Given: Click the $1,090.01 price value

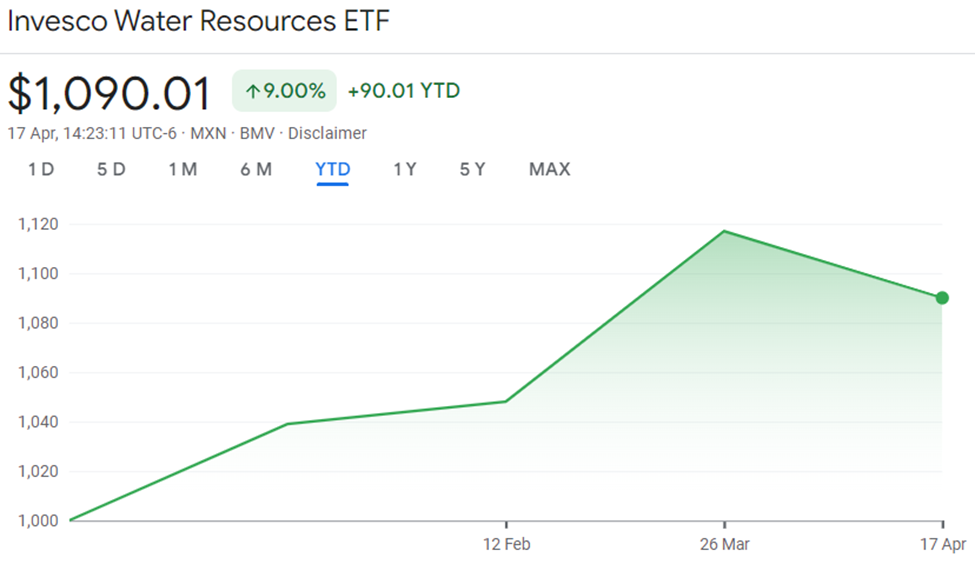Looking at the screenshot, I should [109, 94].
